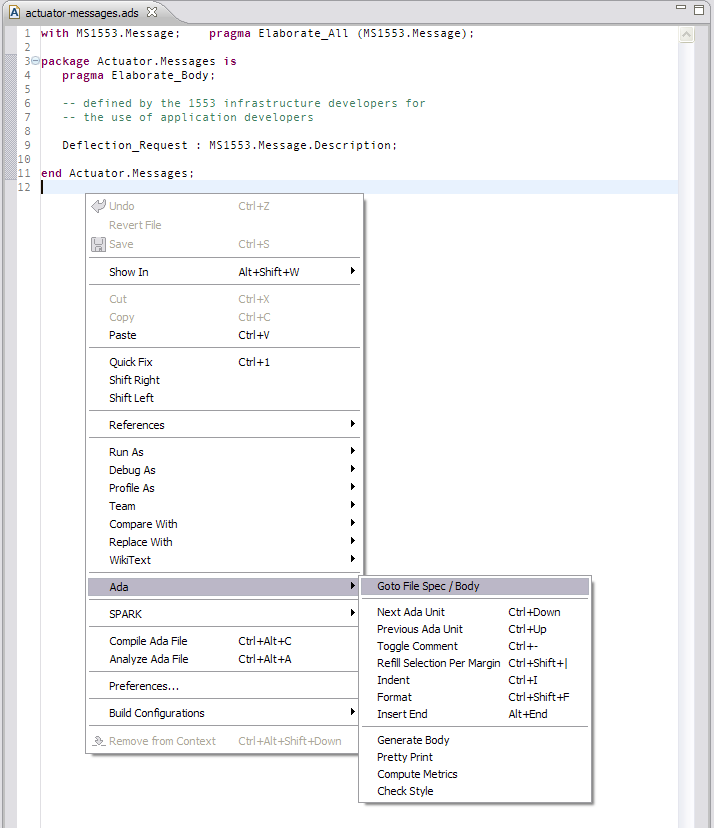Select Check Style
This screenshot has height=828, width=714.
click(475, 791)
